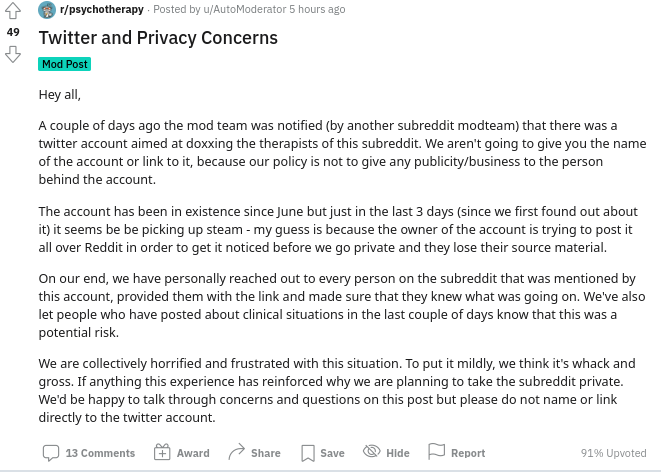
Task: Open the 13 Comments text label
Action: pos(100,453)
